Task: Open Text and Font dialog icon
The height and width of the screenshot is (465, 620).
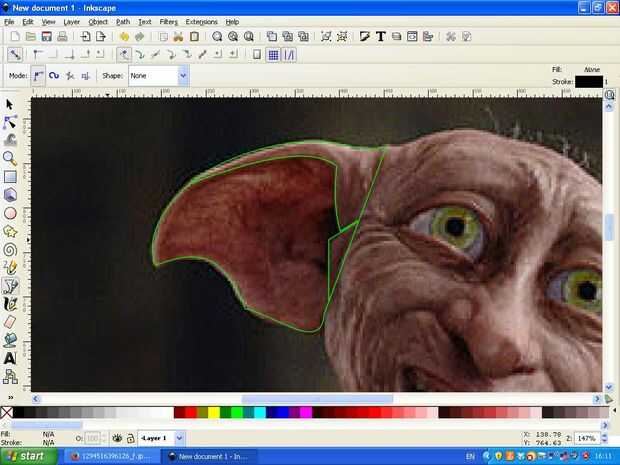Action: click(381, 37)
